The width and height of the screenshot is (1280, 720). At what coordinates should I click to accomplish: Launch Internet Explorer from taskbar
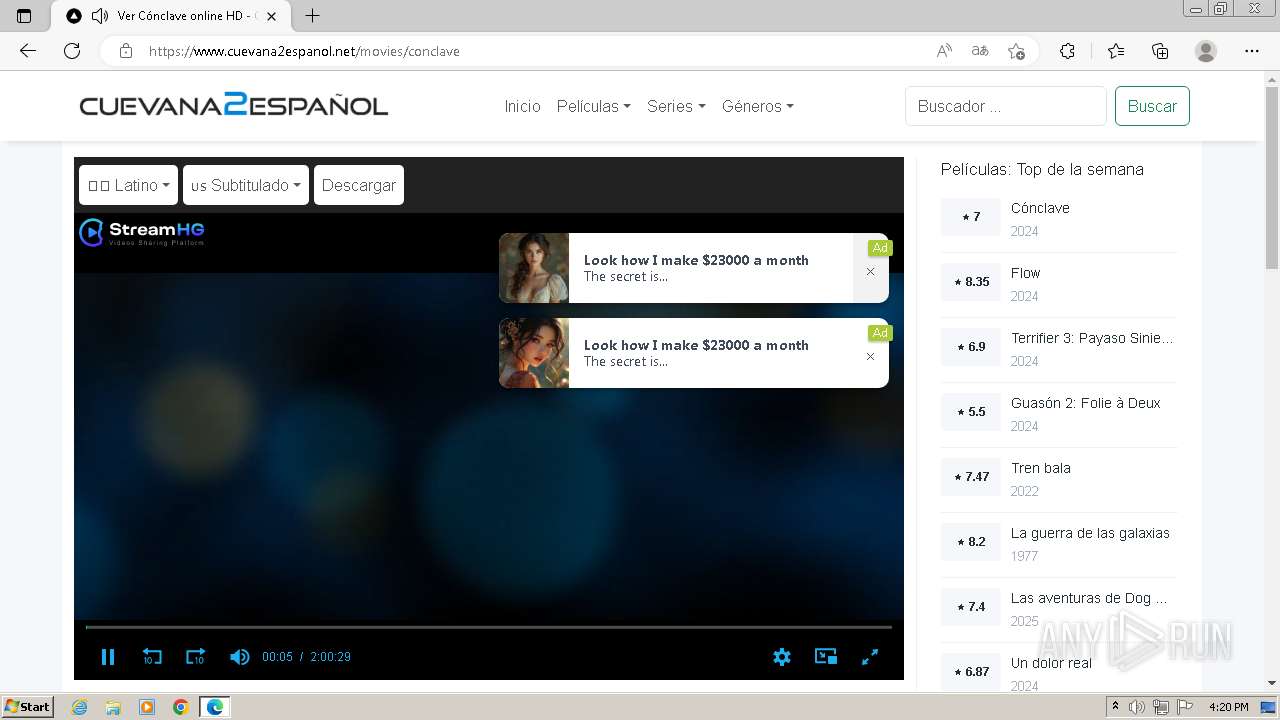79,707
